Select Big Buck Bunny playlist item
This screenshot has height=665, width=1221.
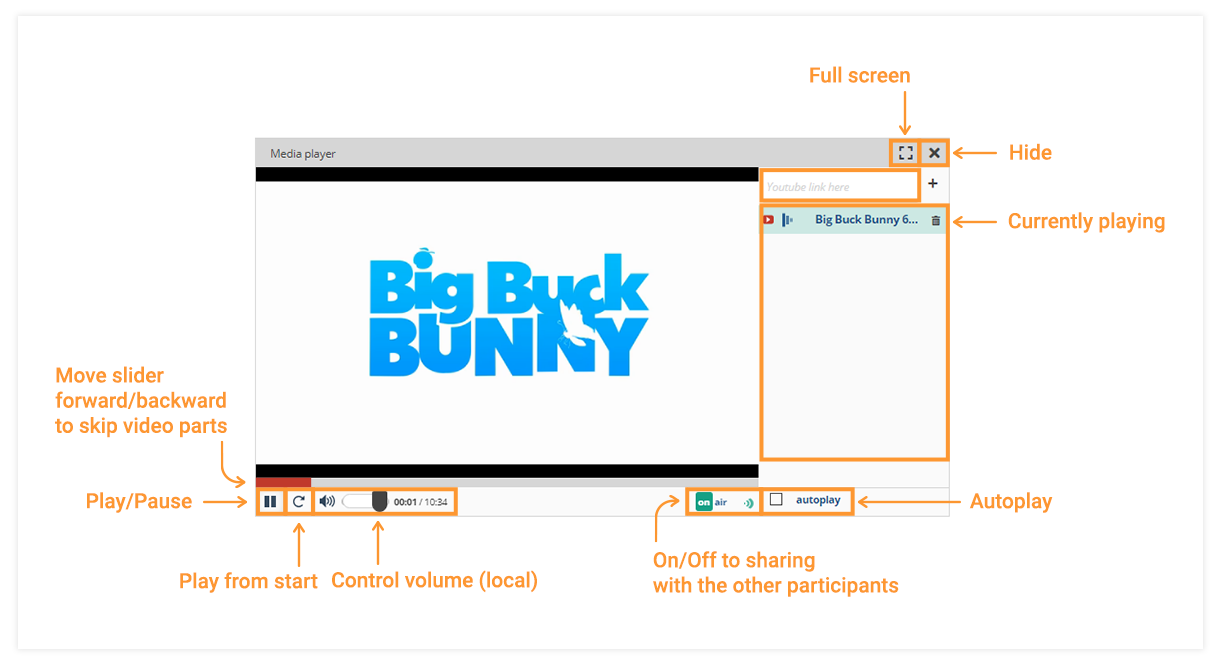[x=853, y=220]
